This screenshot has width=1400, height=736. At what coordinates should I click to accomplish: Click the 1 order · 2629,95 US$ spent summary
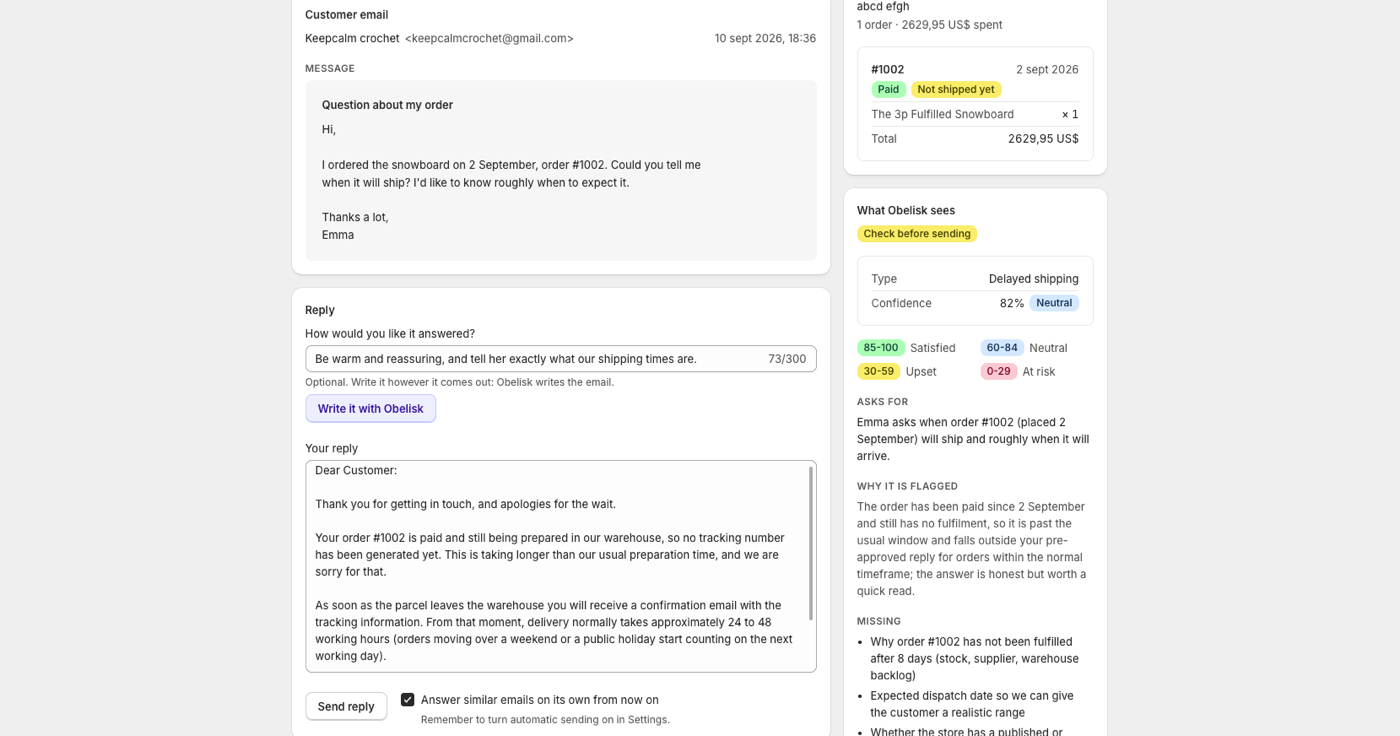(930, 25)
